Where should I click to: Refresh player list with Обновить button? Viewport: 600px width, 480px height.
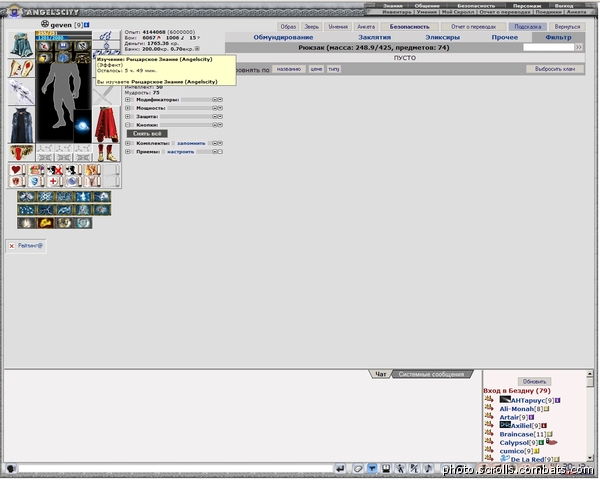pos(535,382)
